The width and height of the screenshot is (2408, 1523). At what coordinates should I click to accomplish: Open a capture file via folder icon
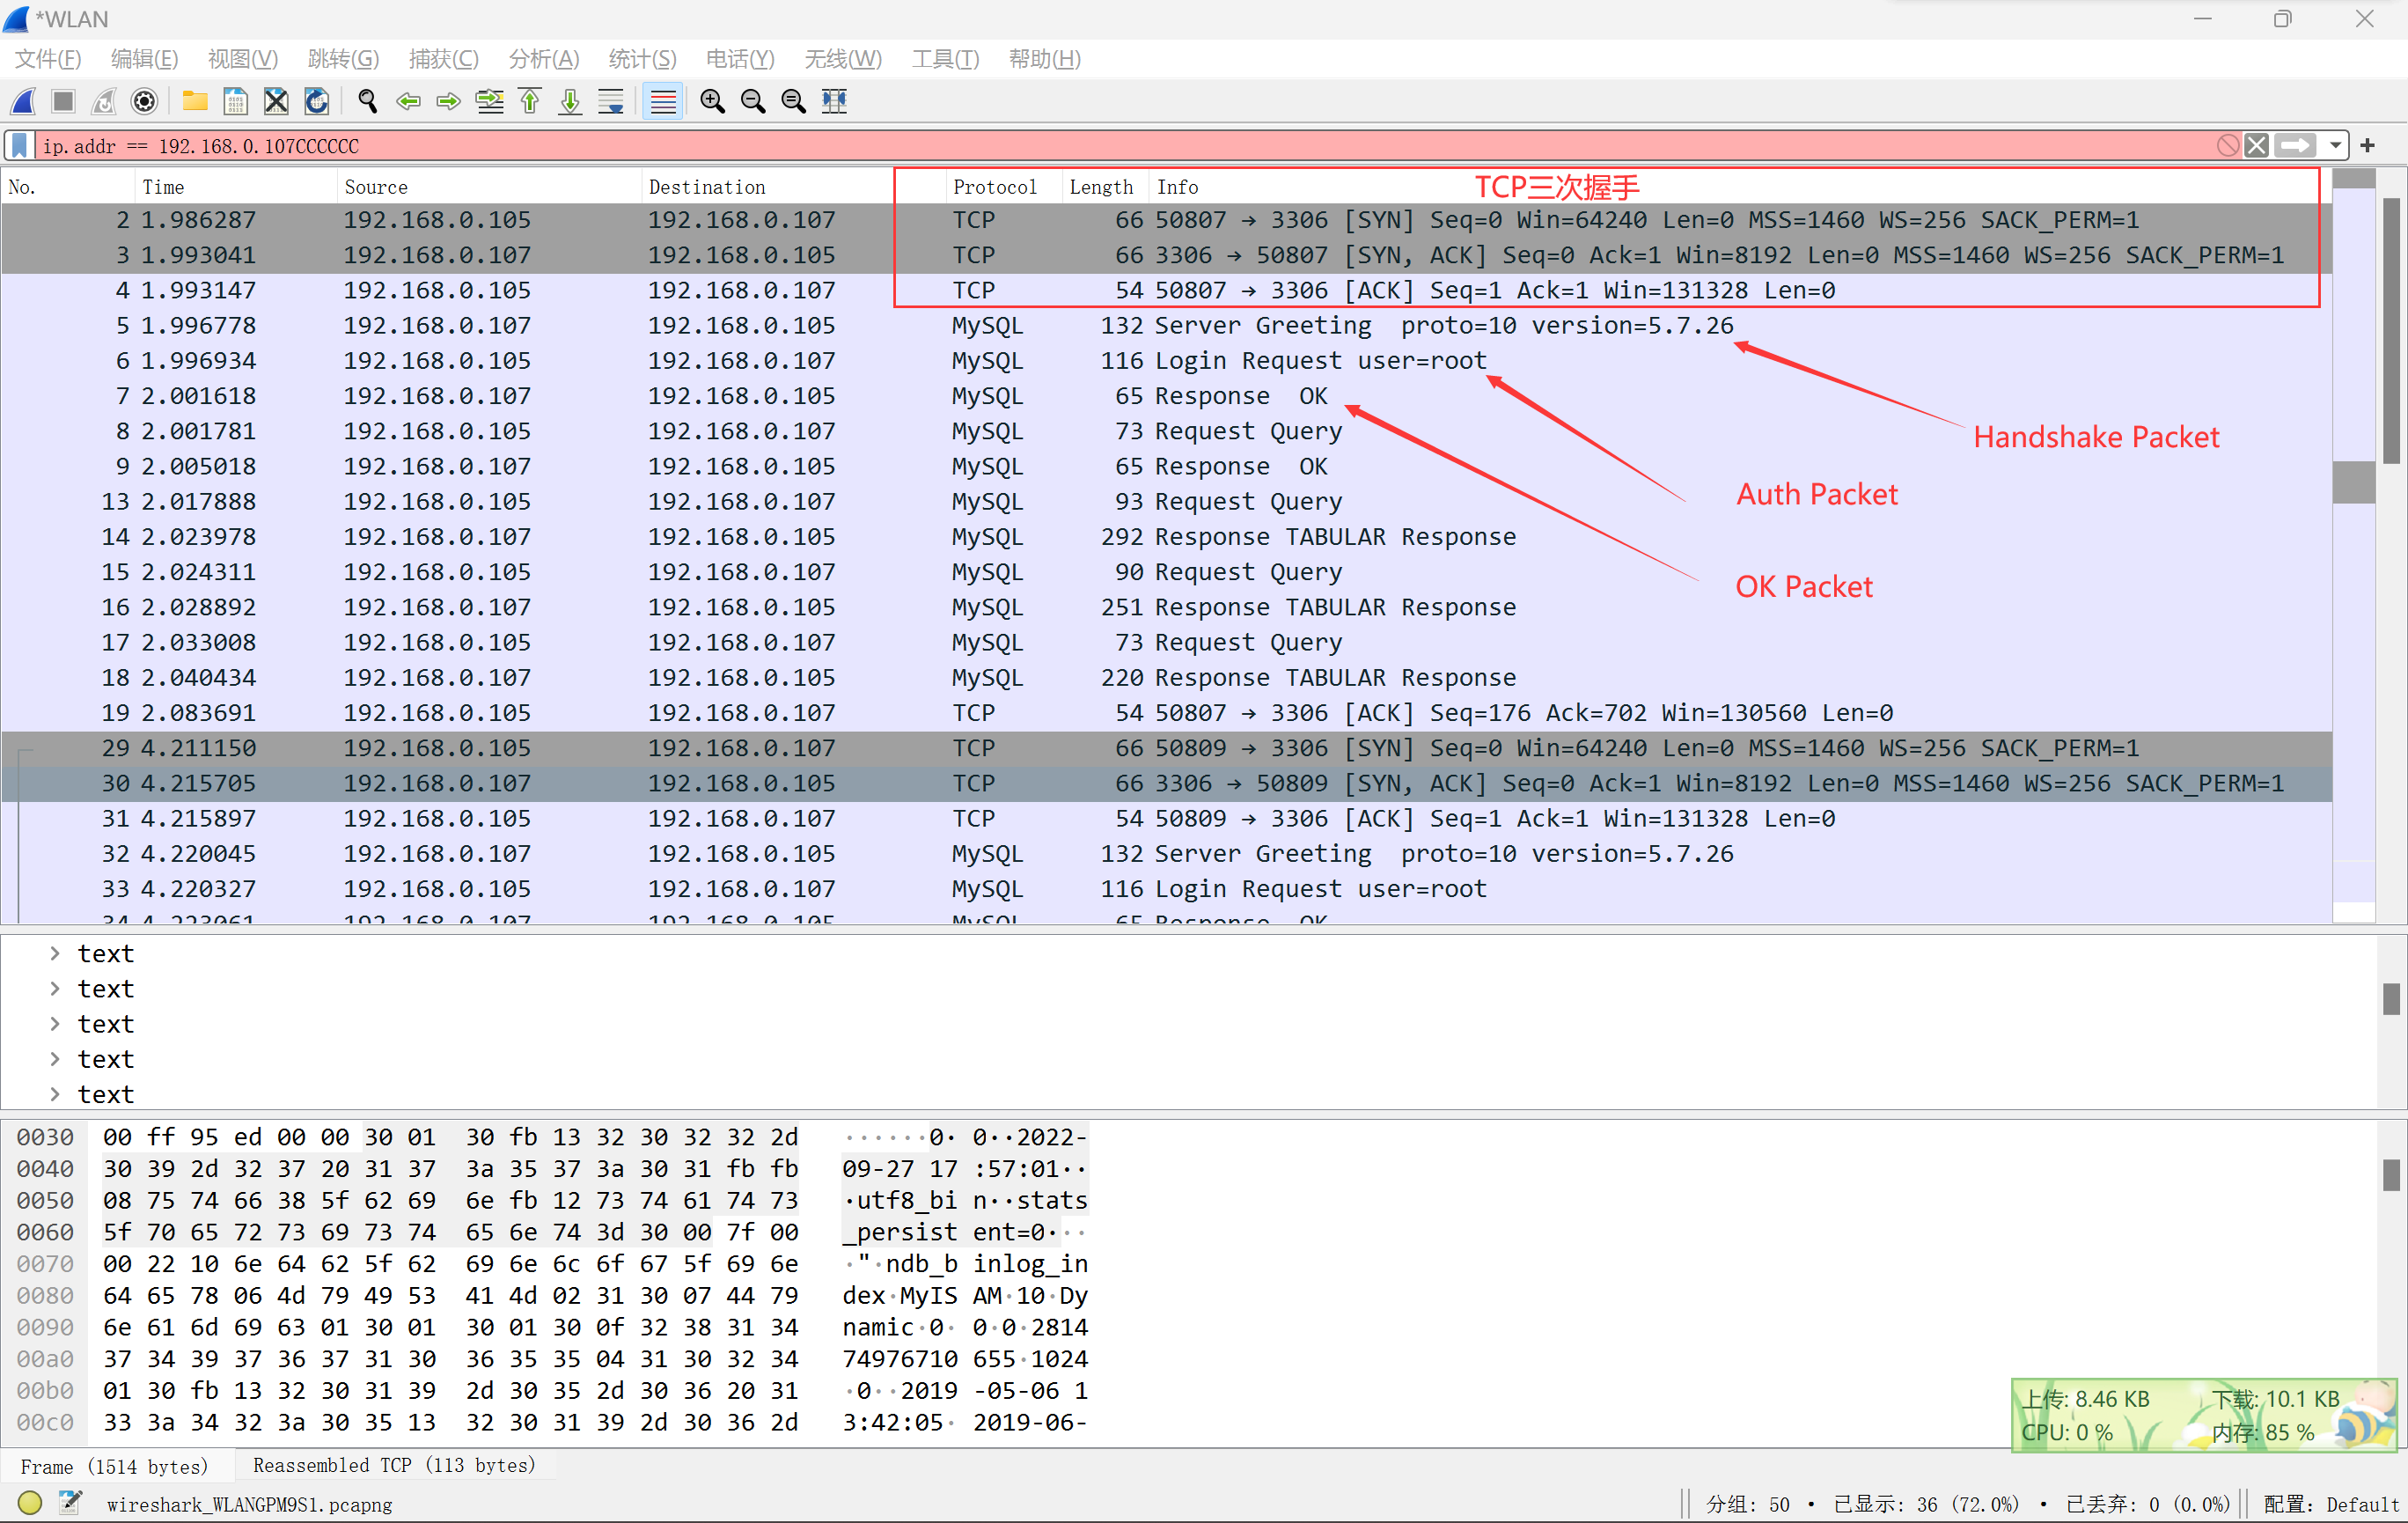pyautogui.click(x=195, y=101)
